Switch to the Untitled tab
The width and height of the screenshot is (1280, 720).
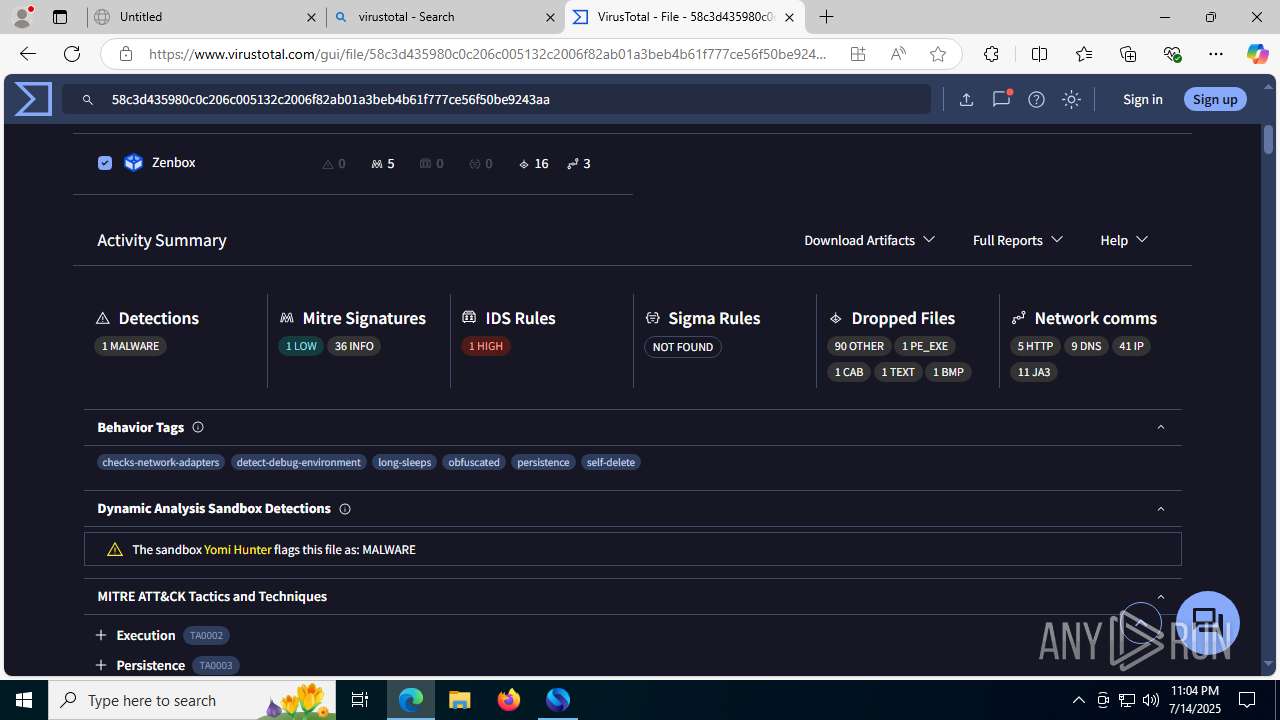tap(205, 17)
